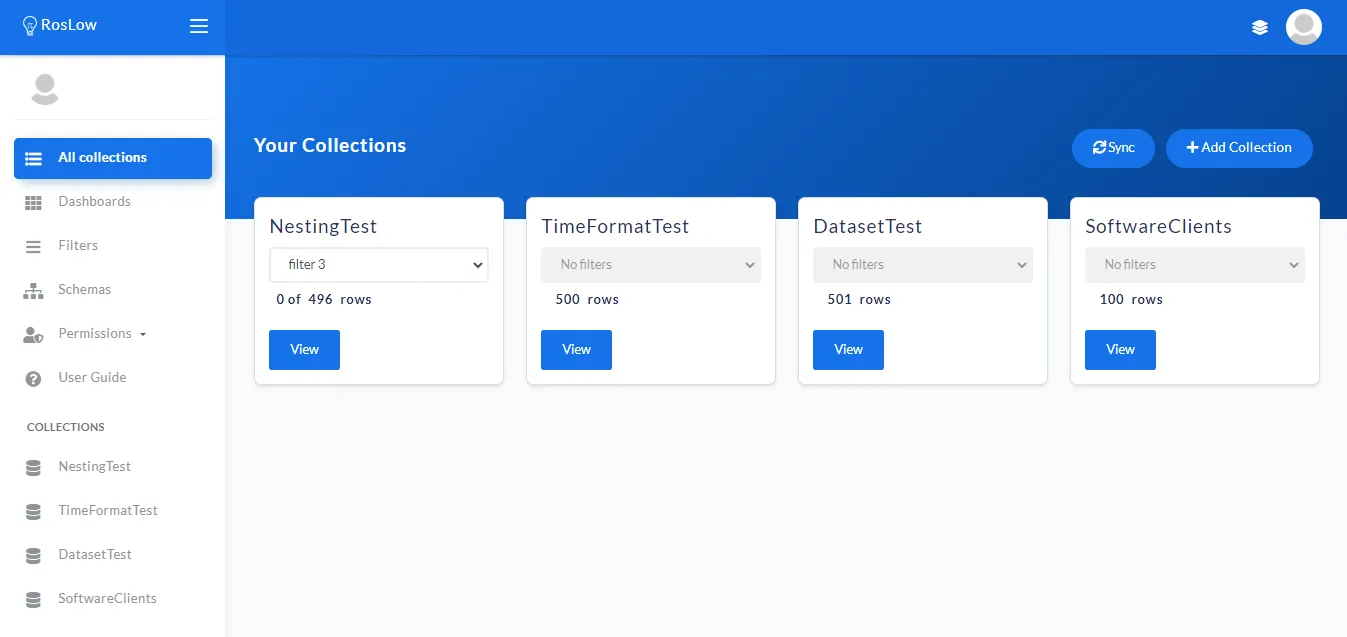The height and width of the screenshot is (637, 1347).
Task: Click the NestingTest database icon in the sidebar
Action: pos(33,467)
